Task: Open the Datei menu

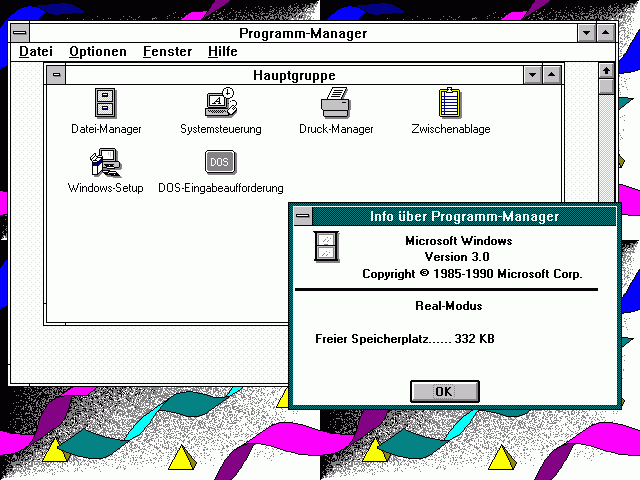Action: [x=36, y=51]
